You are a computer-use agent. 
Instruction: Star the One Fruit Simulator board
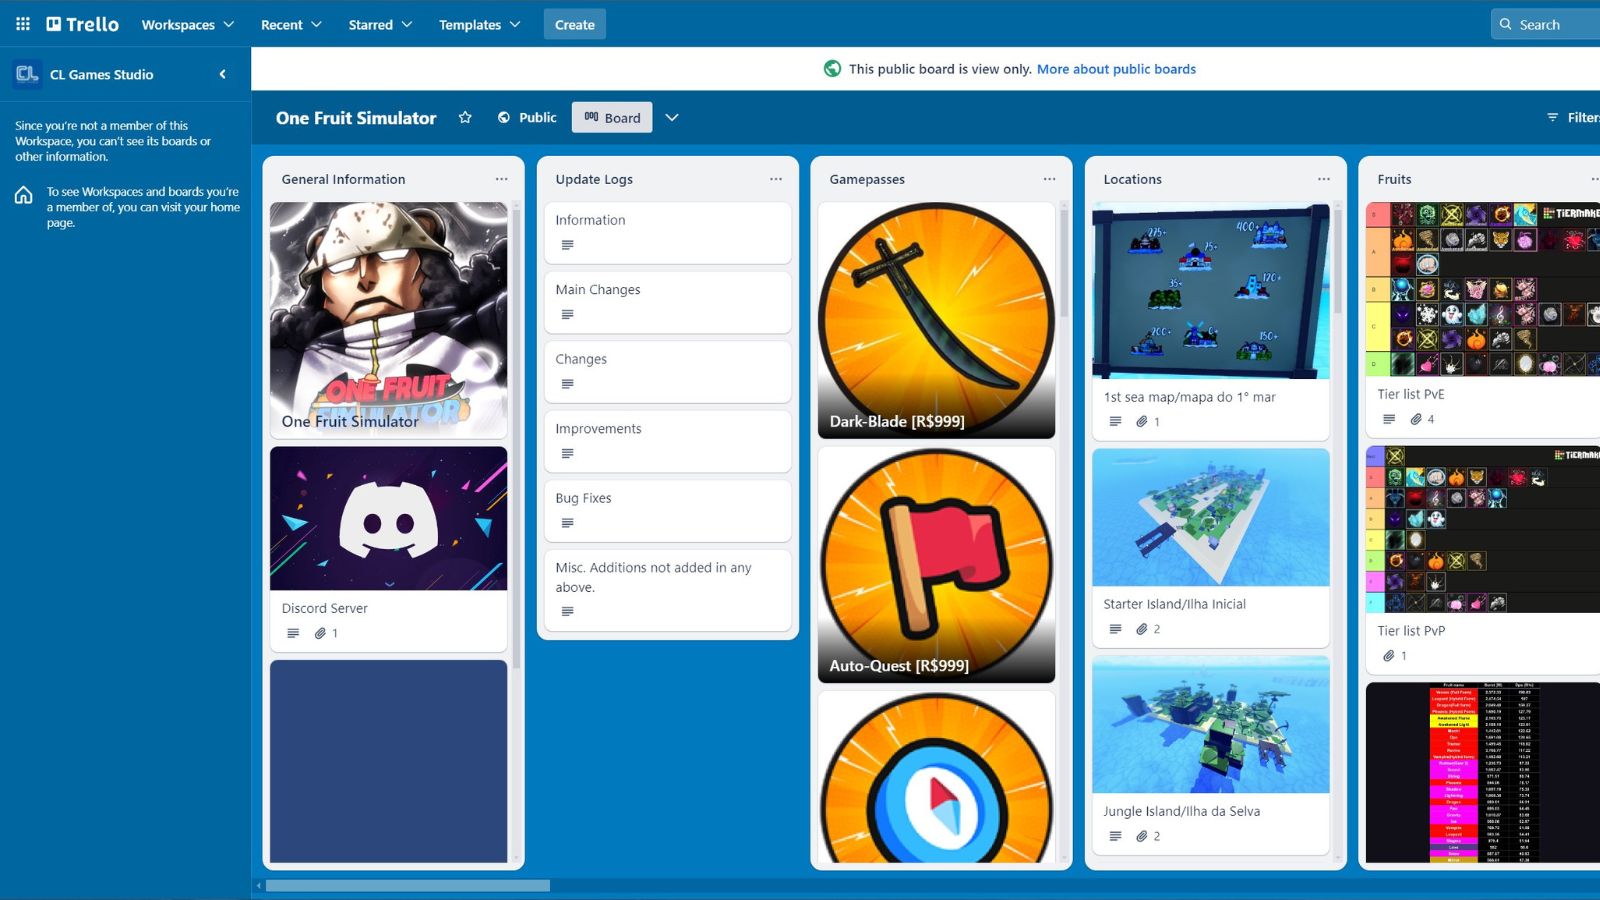(x=465, y=118)
